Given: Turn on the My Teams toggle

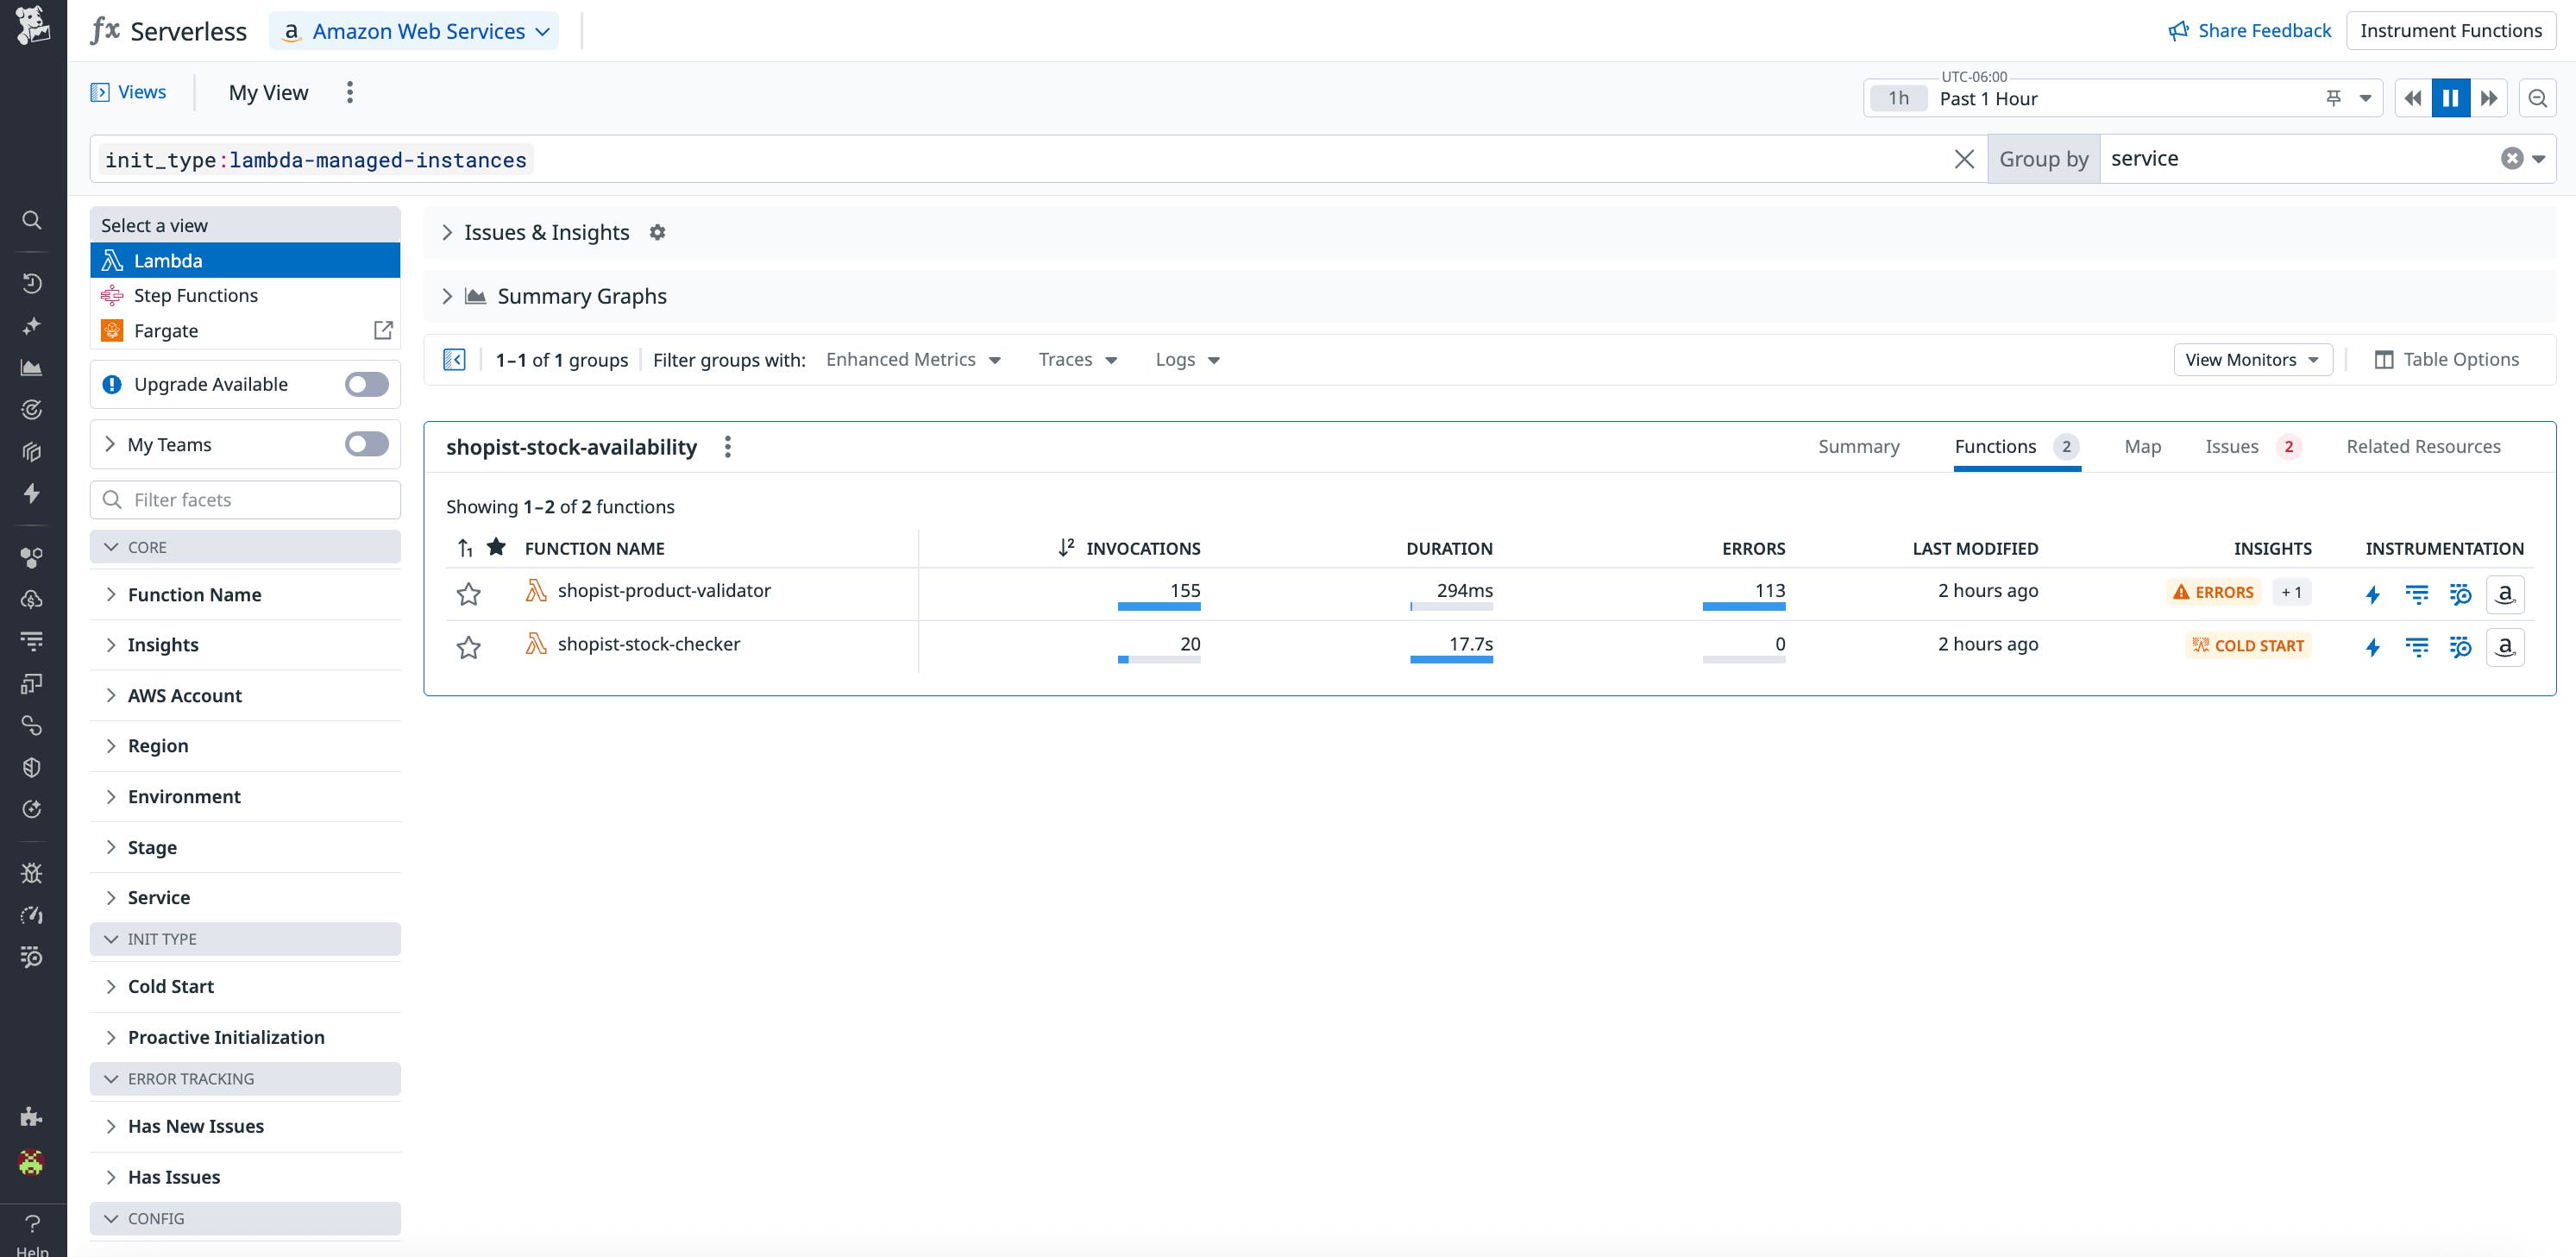Looking at the screenshot, I should [x=366, y=444].
